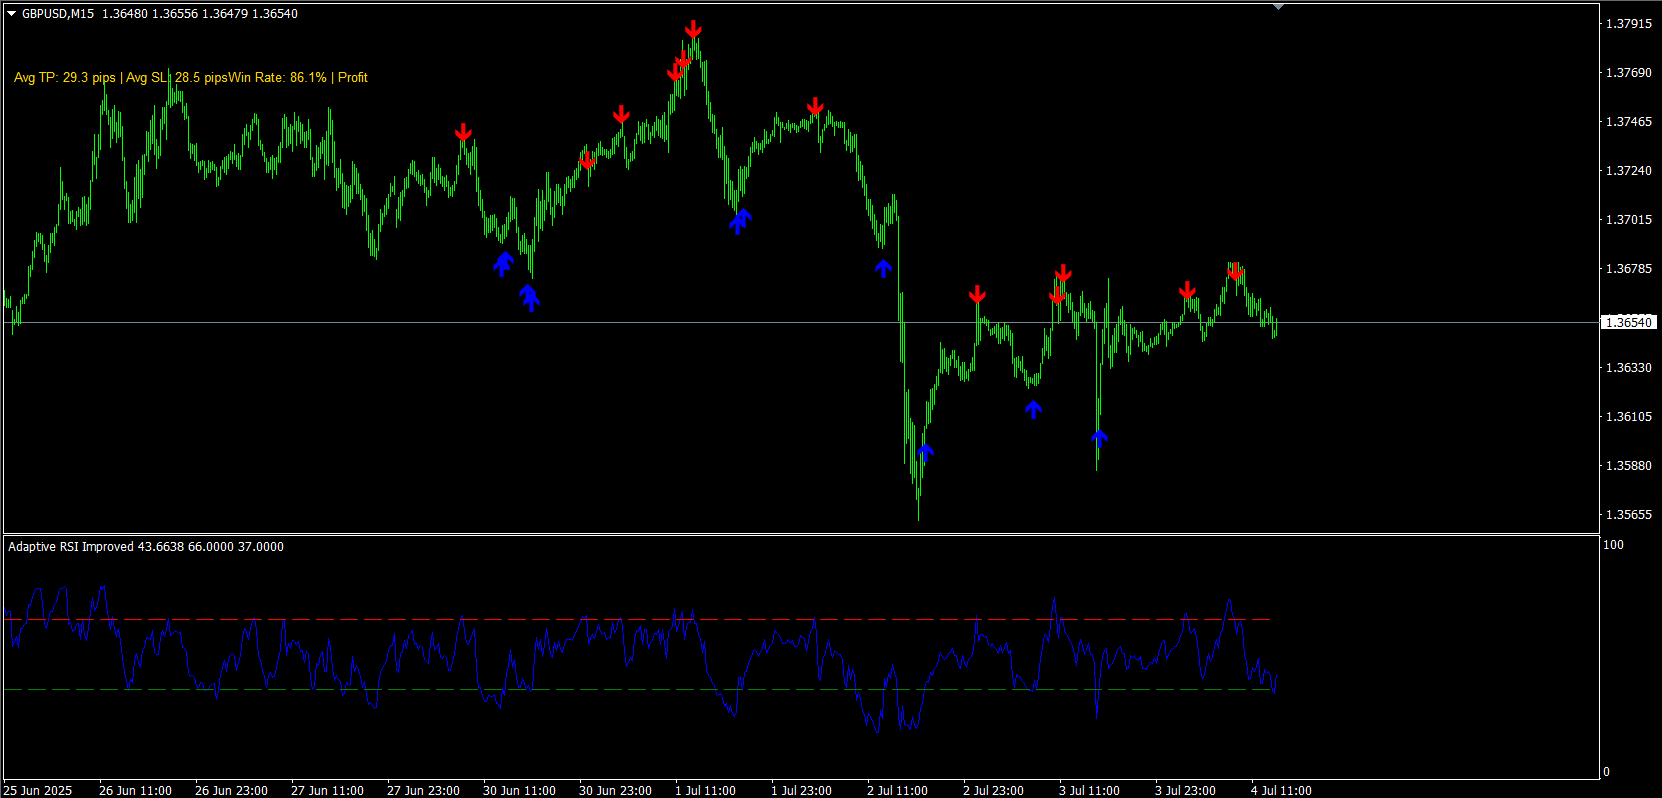Click the Avg TP / Win Rate statistics text

191,77
